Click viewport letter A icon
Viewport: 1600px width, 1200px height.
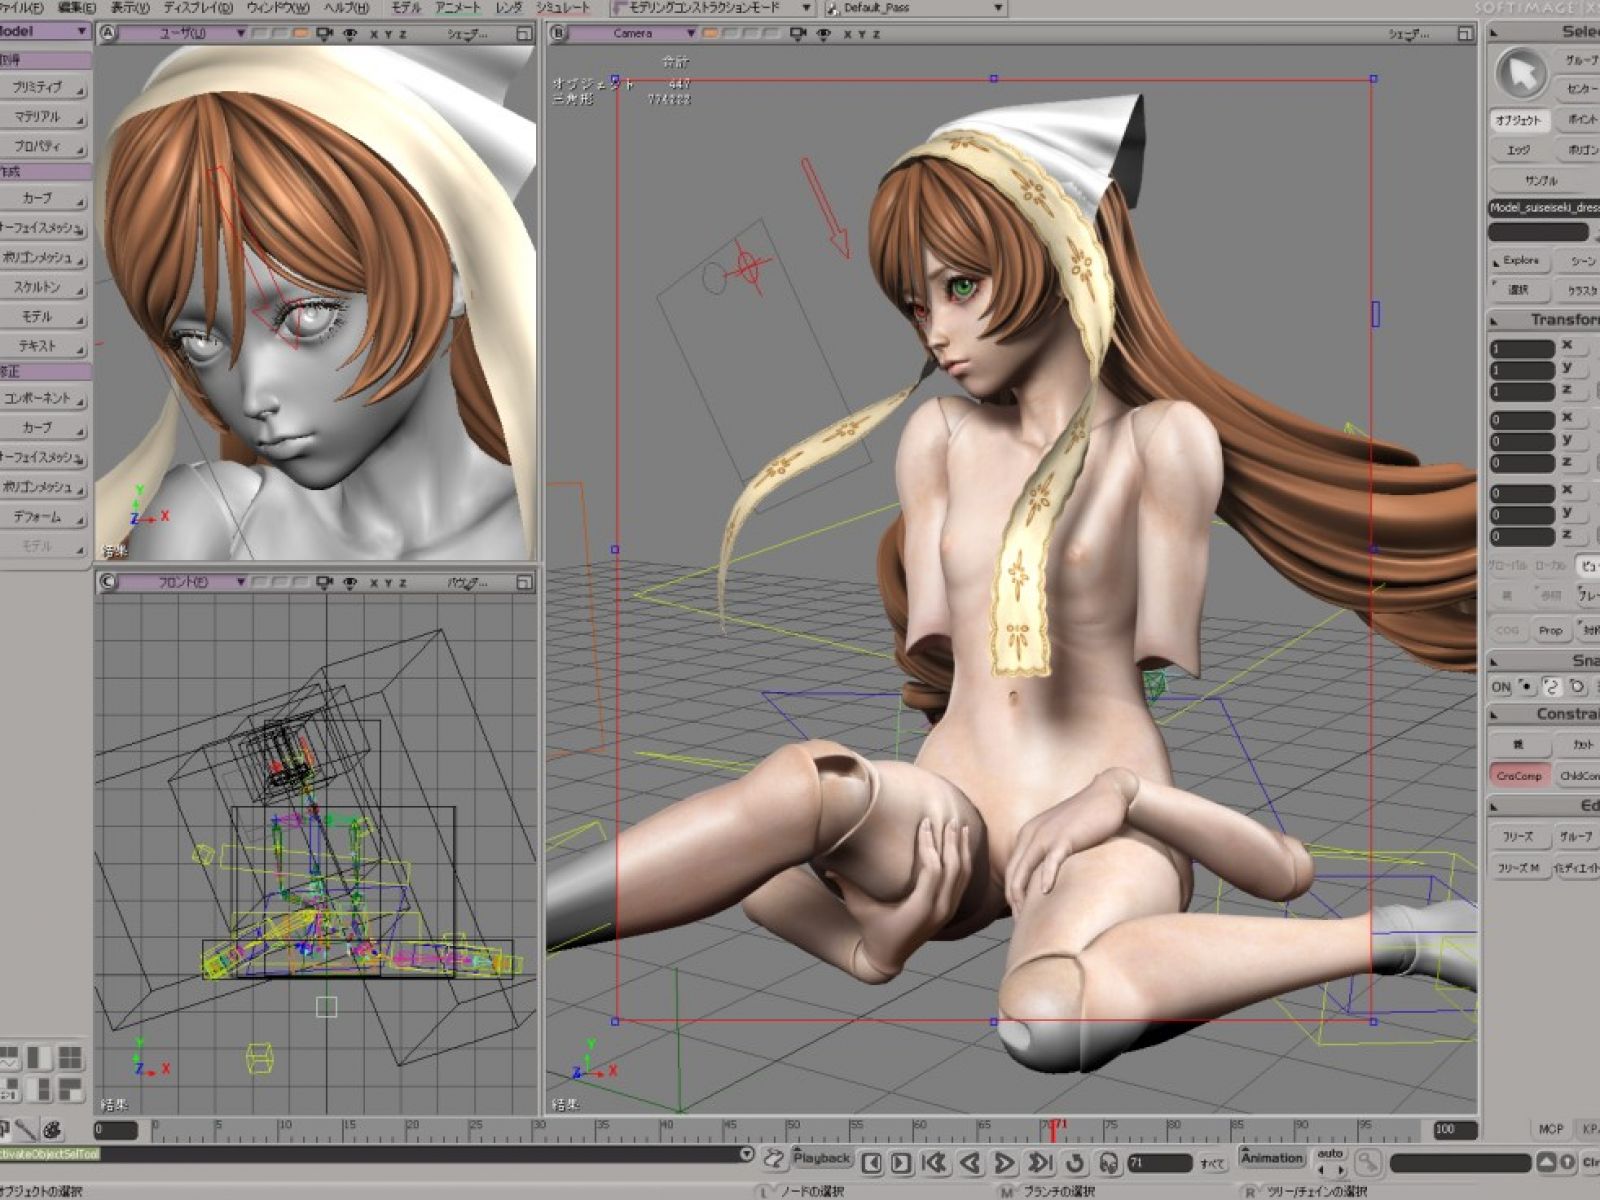tap(108, 33)
